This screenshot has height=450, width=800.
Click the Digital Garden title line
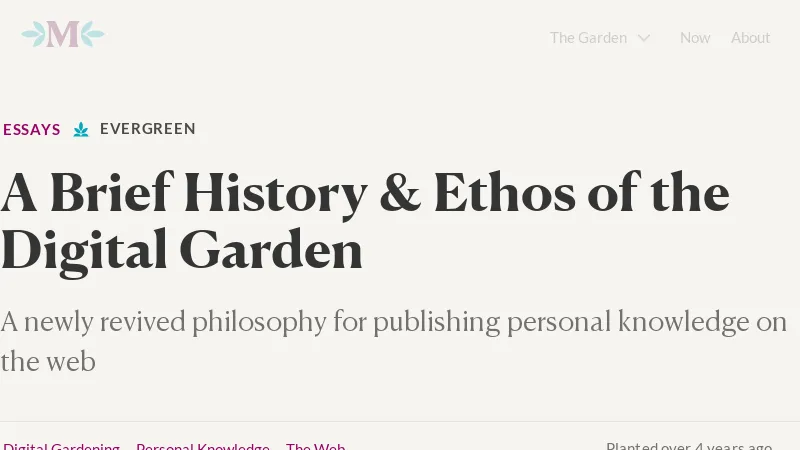click(182, 250)
